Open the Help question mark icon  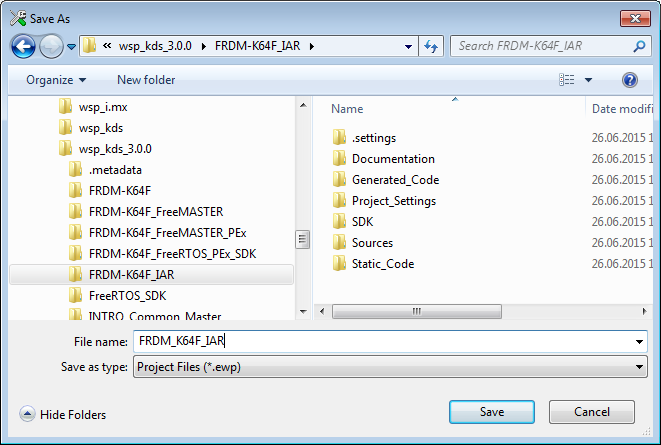click(x=630, y=80)
